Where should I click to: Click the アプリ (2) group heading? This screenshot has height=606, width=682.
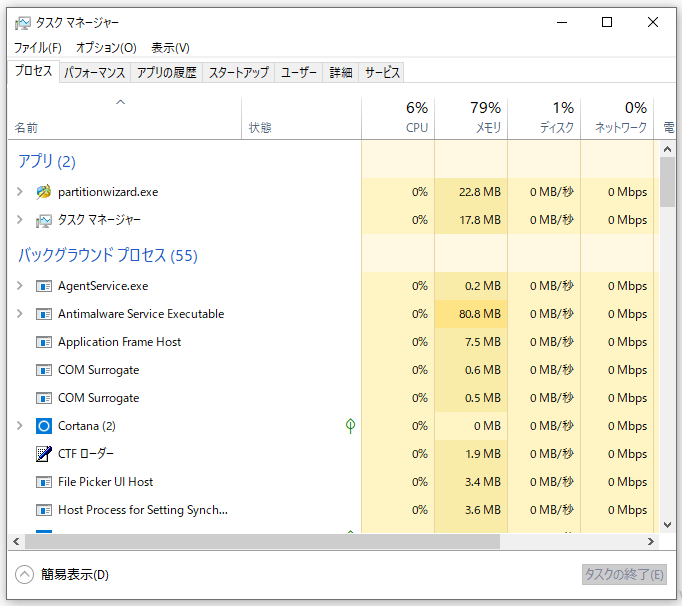click(47, 162)
